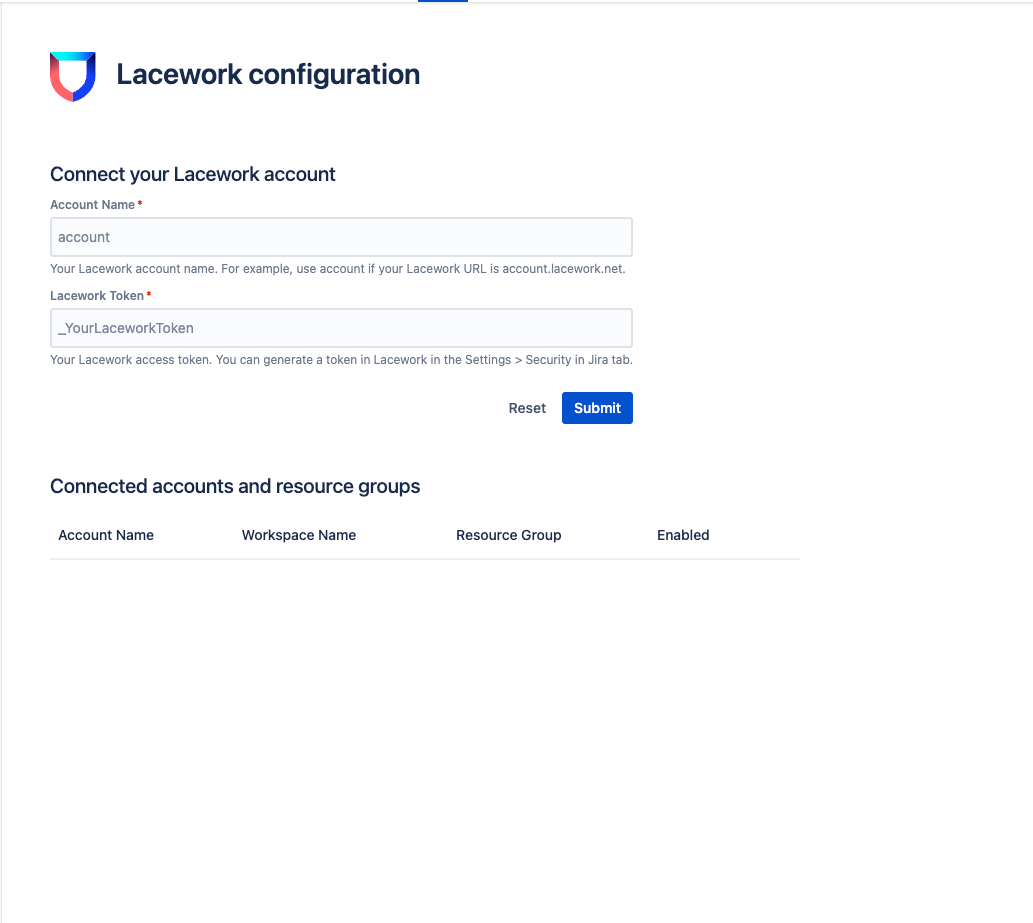Click the Lacework shield logo
Screen dimensions: 1033x923
pos(72,76)
